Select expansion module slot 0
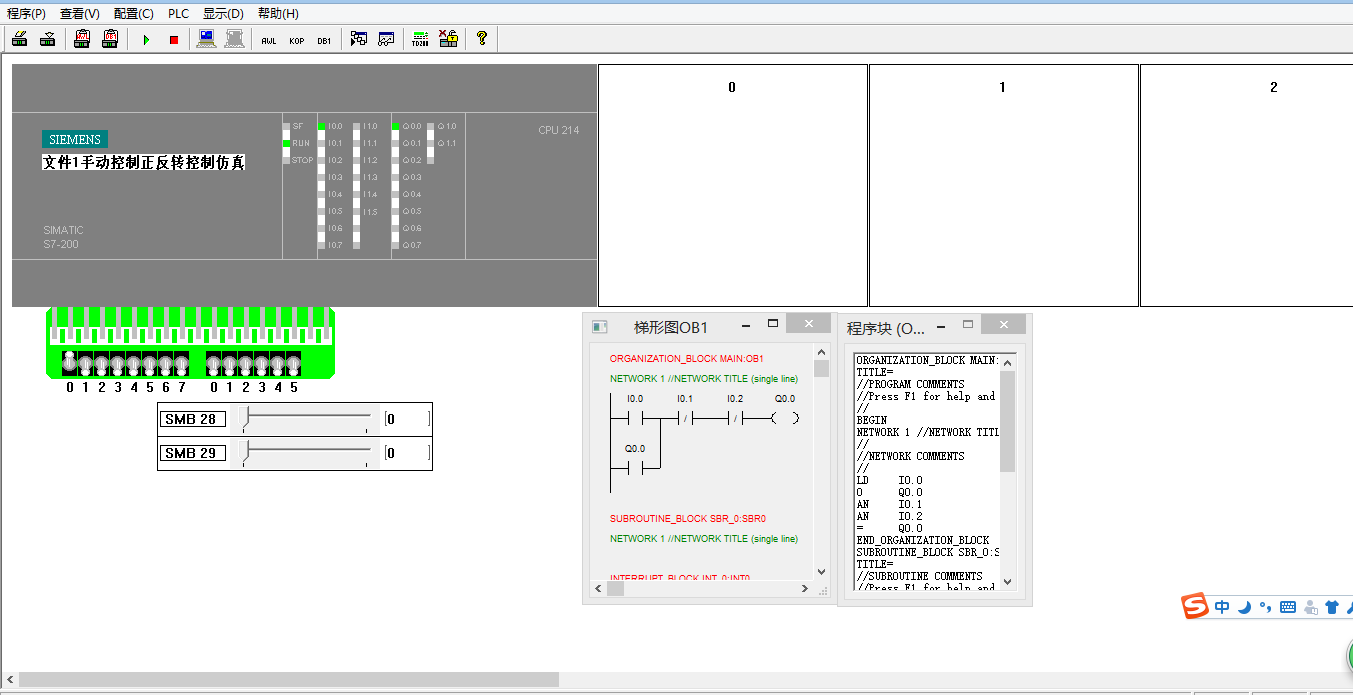This screenshot has height=695, width=1353. [x=732, y=185]
